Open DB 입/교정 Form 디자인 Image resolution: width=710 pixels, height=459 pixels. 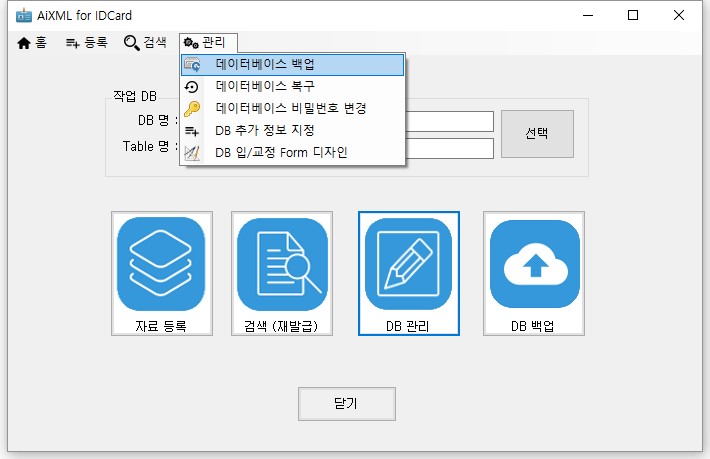pyautogui.click(x=281, y=153)
